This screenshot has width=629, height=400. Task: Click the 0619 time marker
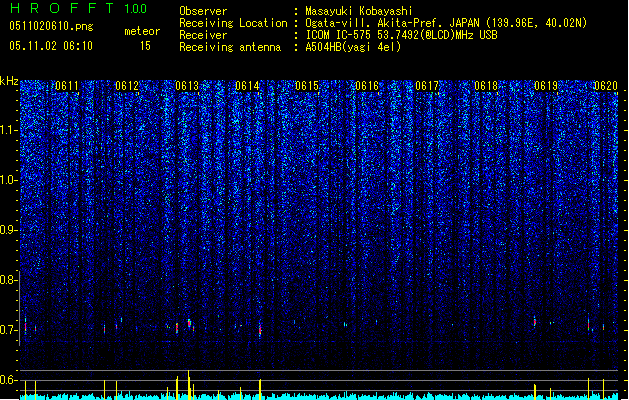(546, 86)
